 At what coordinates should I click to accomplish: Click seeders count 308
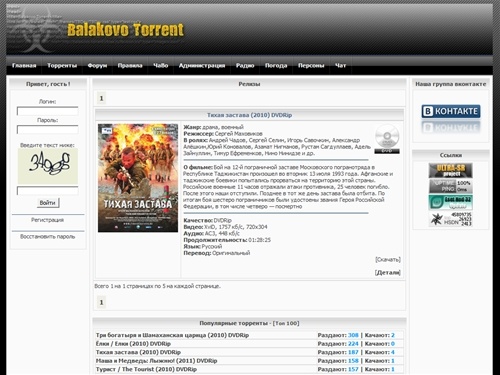coord(353,335)
